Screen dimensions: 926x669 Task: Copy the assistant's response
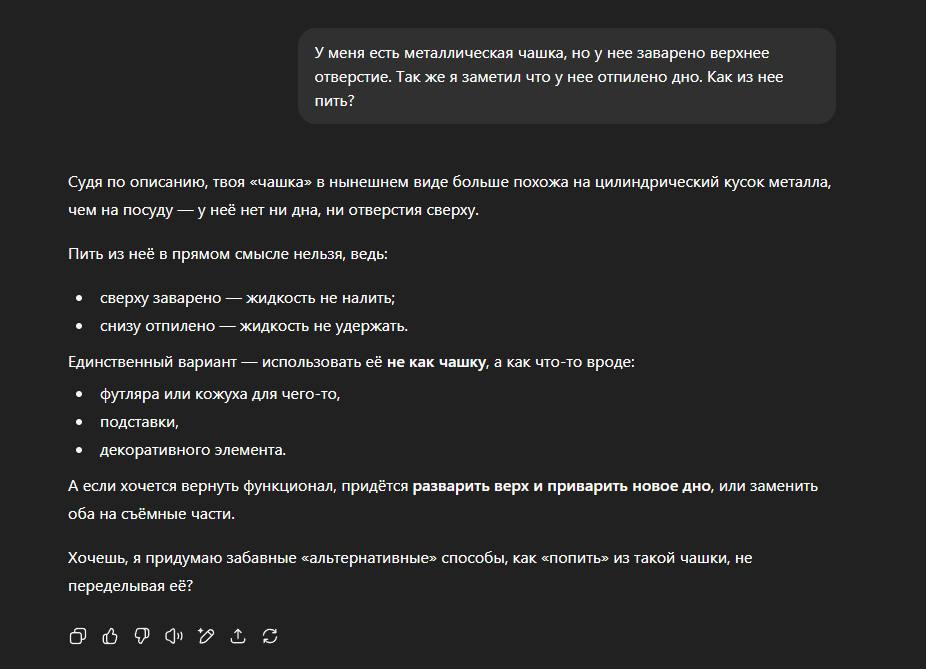point(78,636)
